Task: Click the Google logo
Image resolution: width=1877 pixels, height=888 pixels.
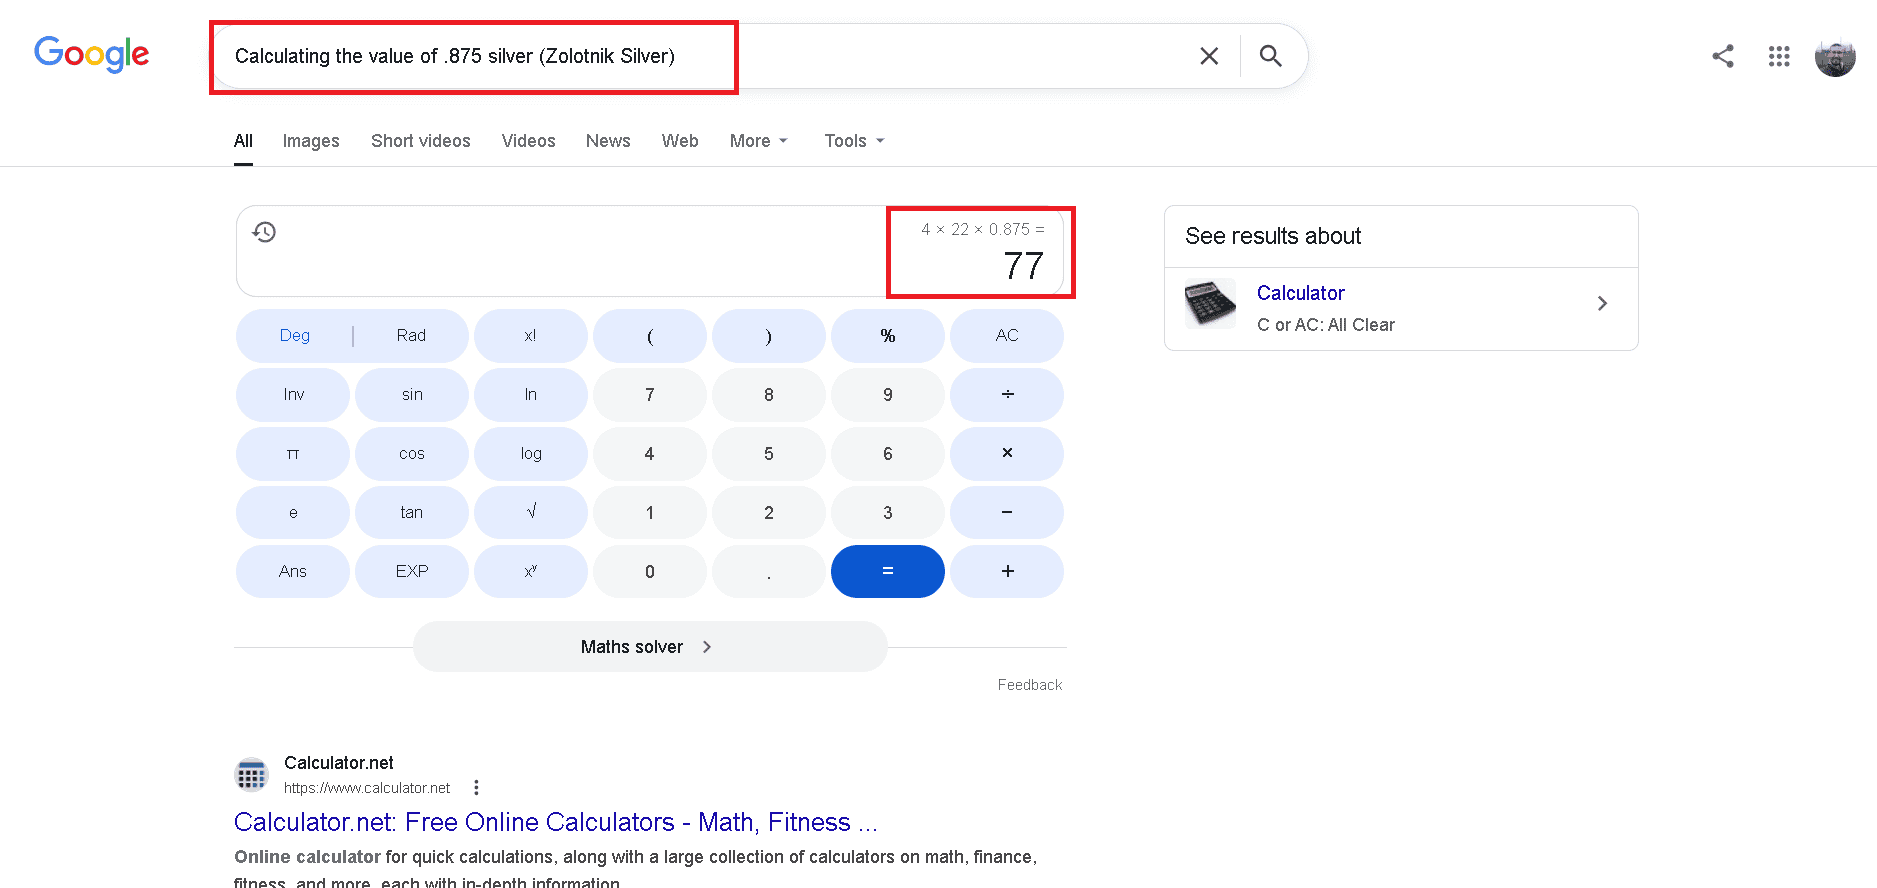Action: (92, 54)
